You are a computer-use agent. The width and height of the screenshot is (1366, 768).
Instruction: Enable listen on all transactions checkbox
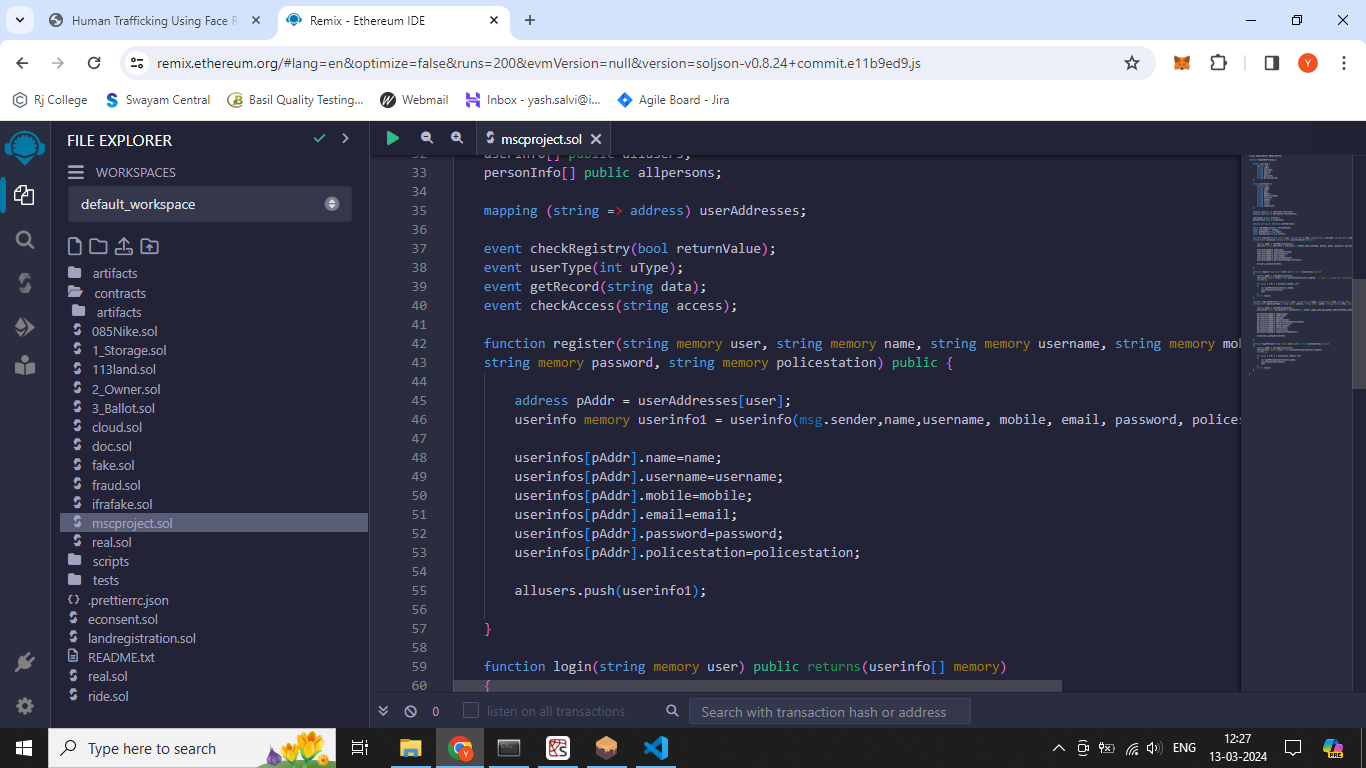click(471, 711)
